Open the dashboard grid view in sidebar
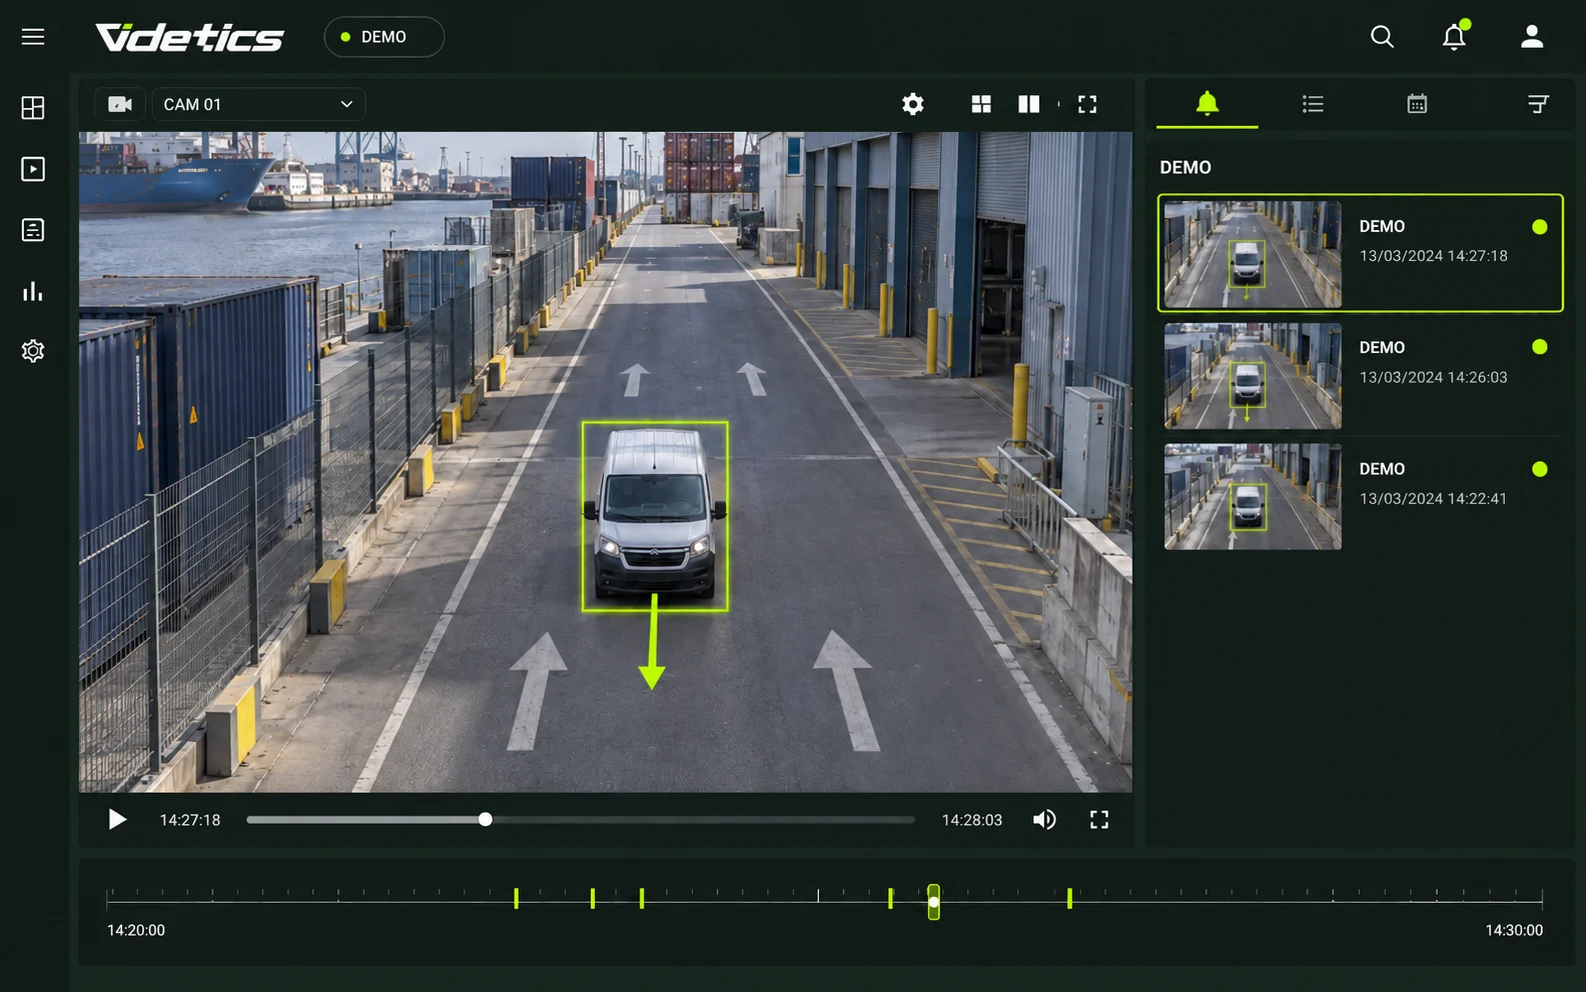Viewport: 1586px width, 992px height. pyautogui.click(x=33, y=108)
